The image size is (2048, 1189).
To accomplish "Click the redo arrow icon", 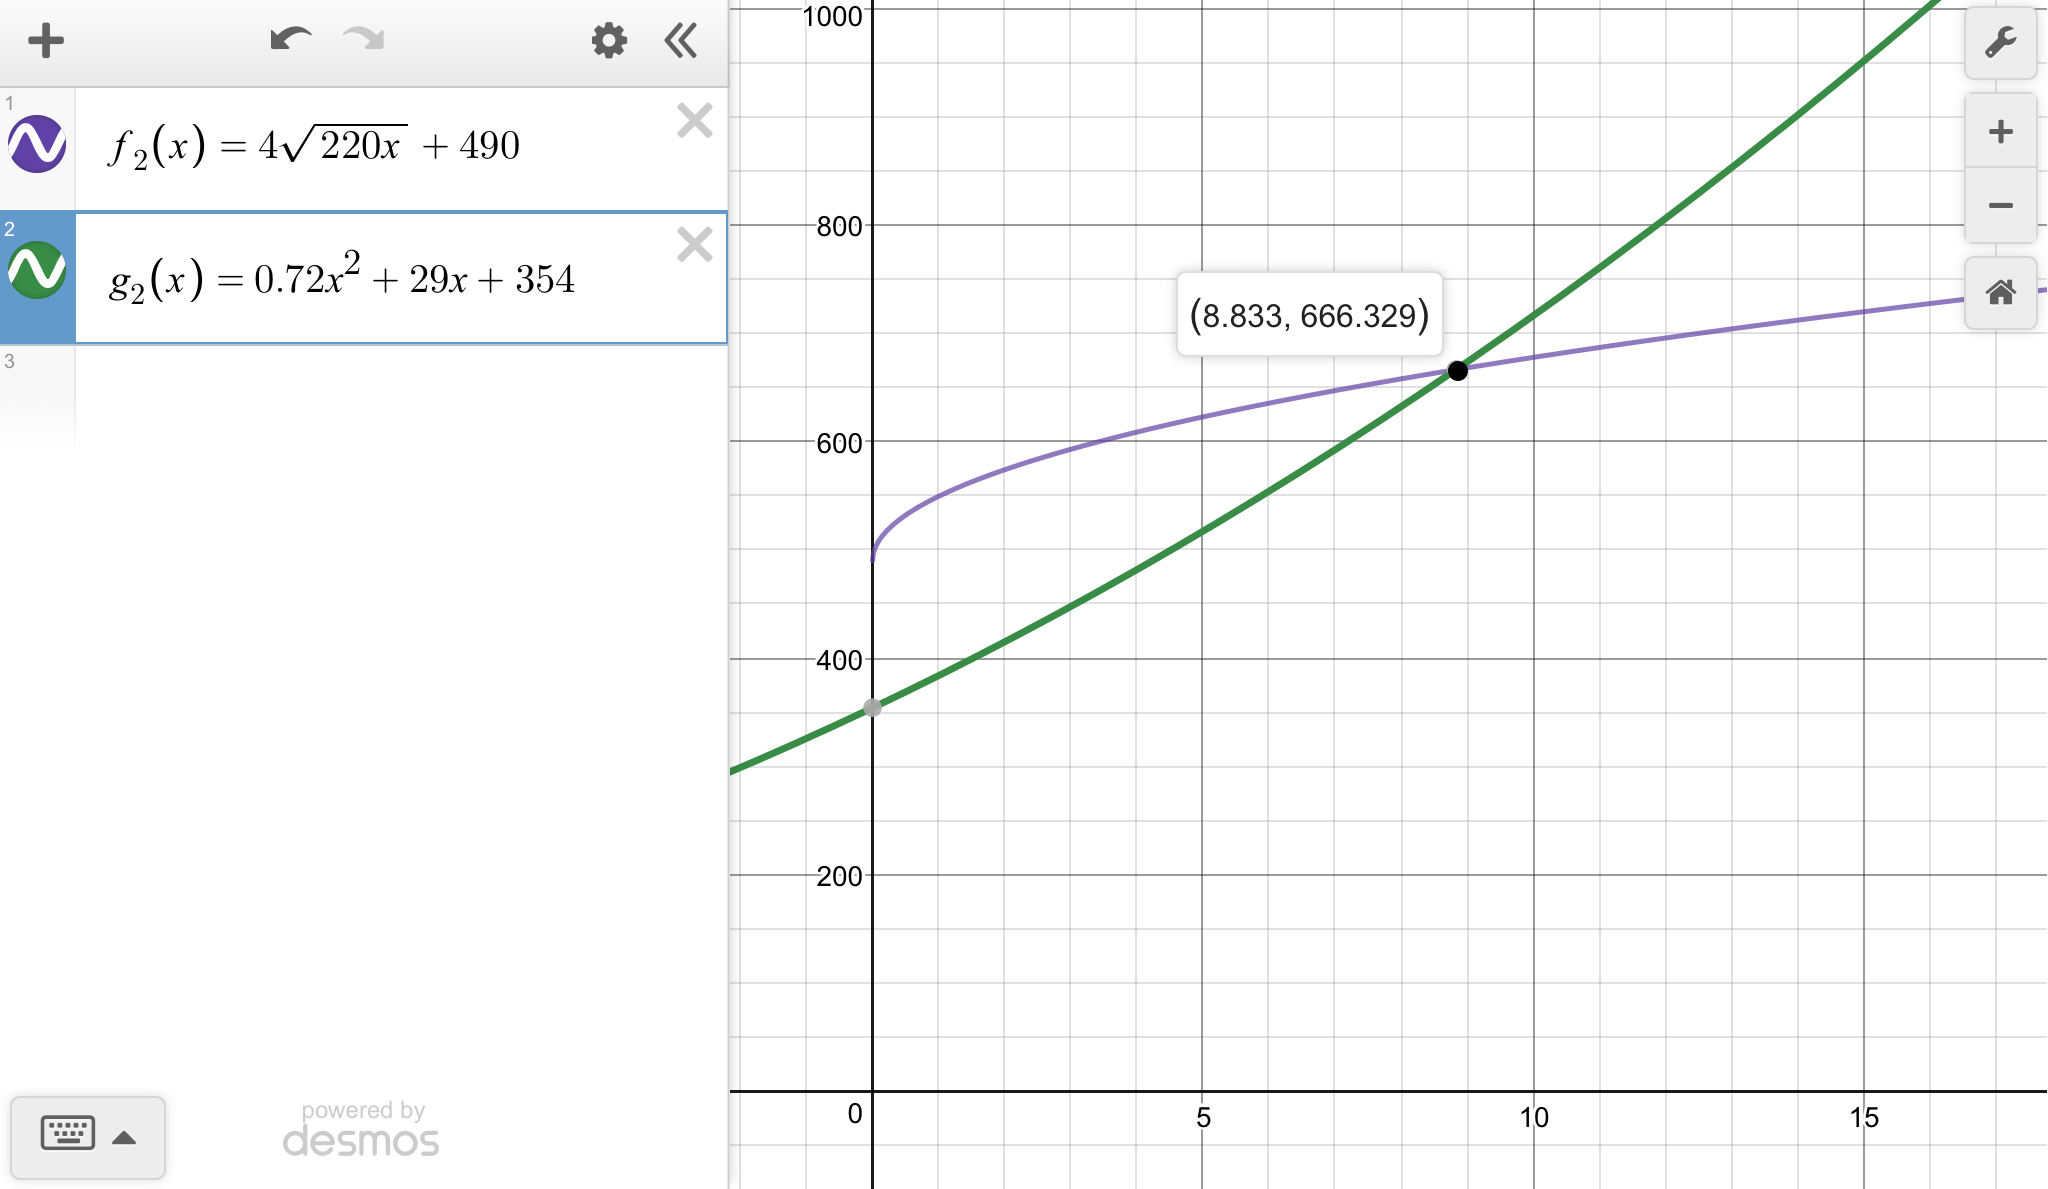I will (364, 40).
